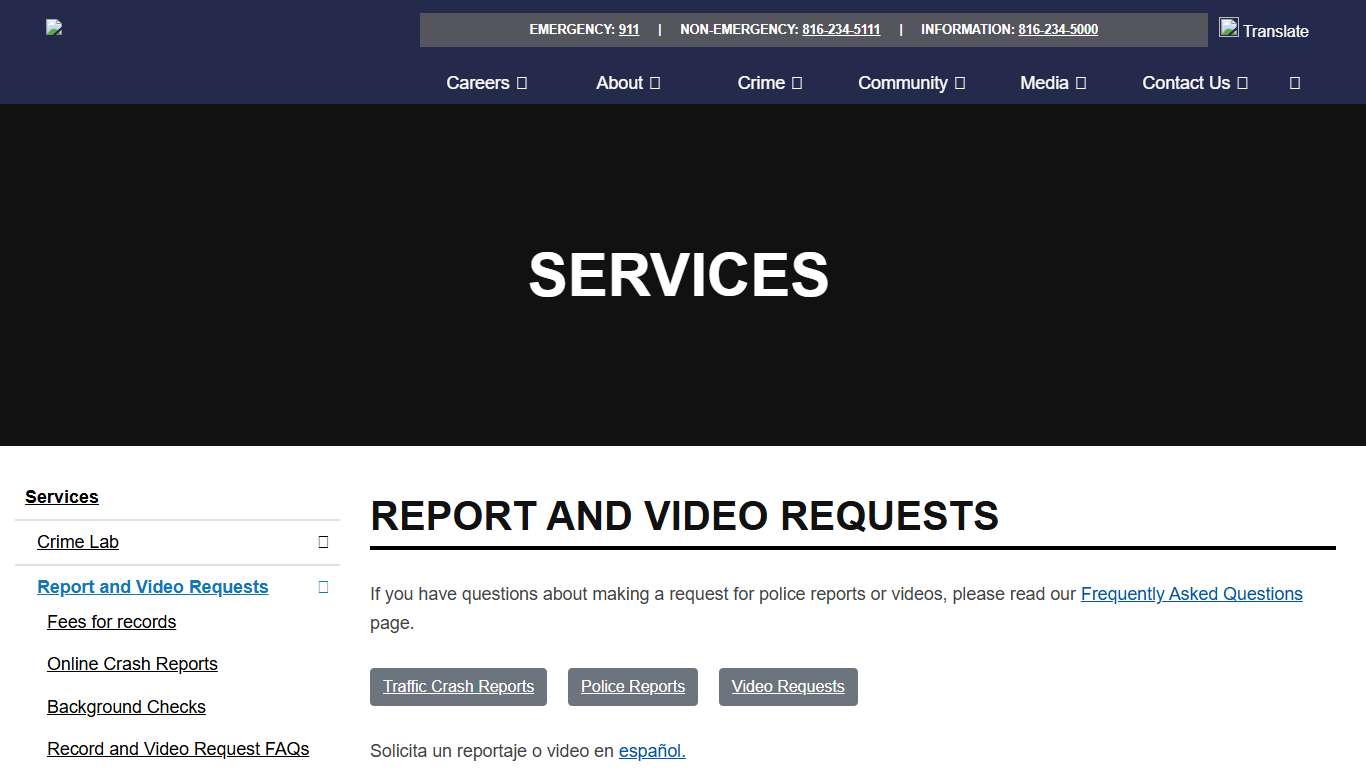This screenshot has height=768, width=1366.
Task: Select Record and Video Request FAQs
Action: pos(178,748)
